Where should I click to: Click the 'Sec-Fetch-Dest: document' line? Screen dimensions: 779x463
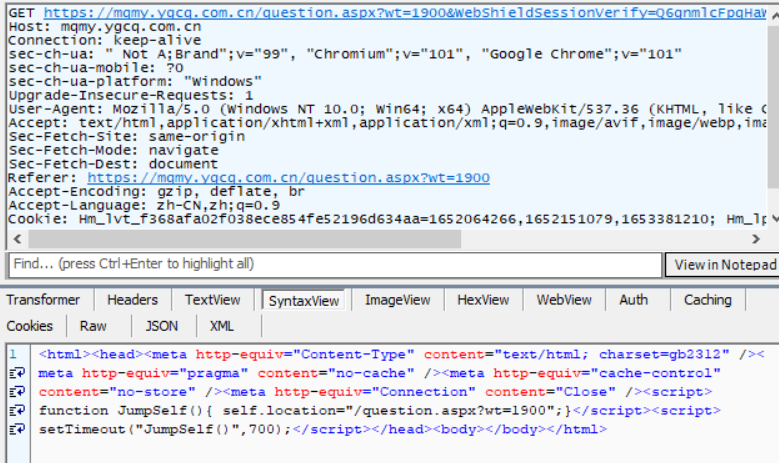point(113,164)
